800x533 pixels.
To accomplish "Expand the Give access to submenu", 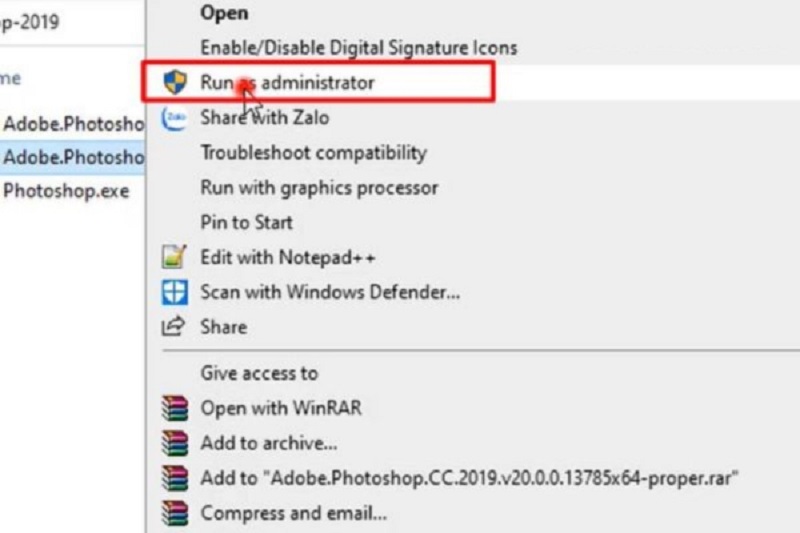I will [259, 373].
